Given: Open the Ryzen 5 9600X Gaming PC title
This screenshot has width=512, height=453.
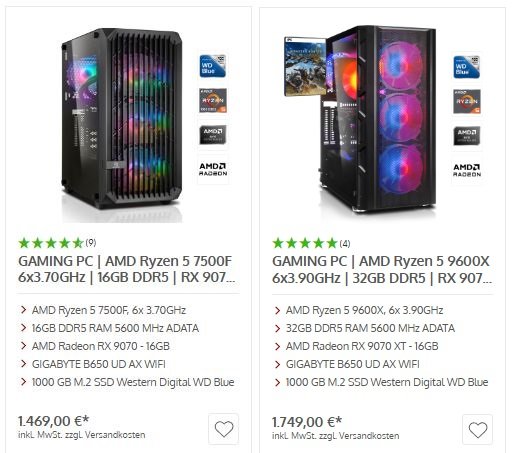Looking at the screenshot, I should click(x=382, y=269).
